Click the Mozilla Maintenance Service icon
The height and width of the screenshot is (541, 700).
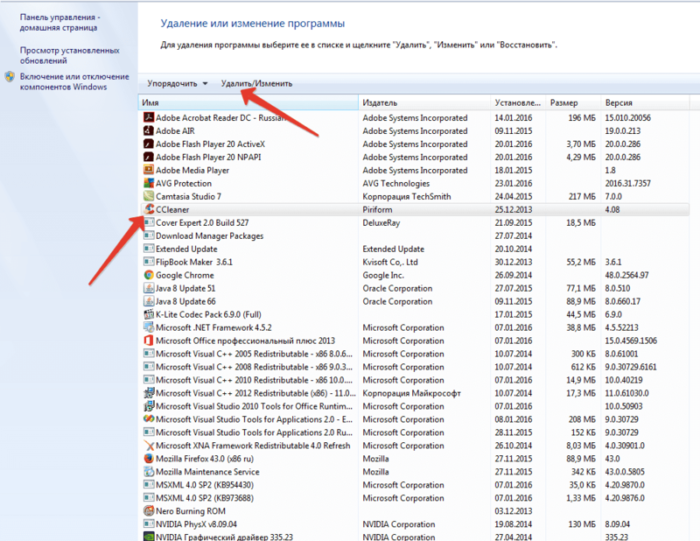[x=149, y=472]
